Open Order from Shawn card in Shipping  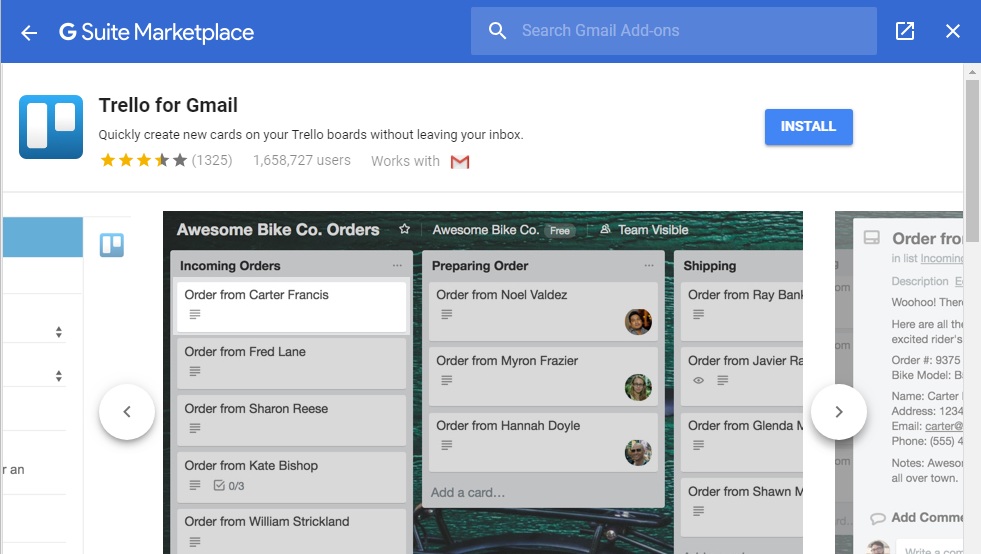742,507
